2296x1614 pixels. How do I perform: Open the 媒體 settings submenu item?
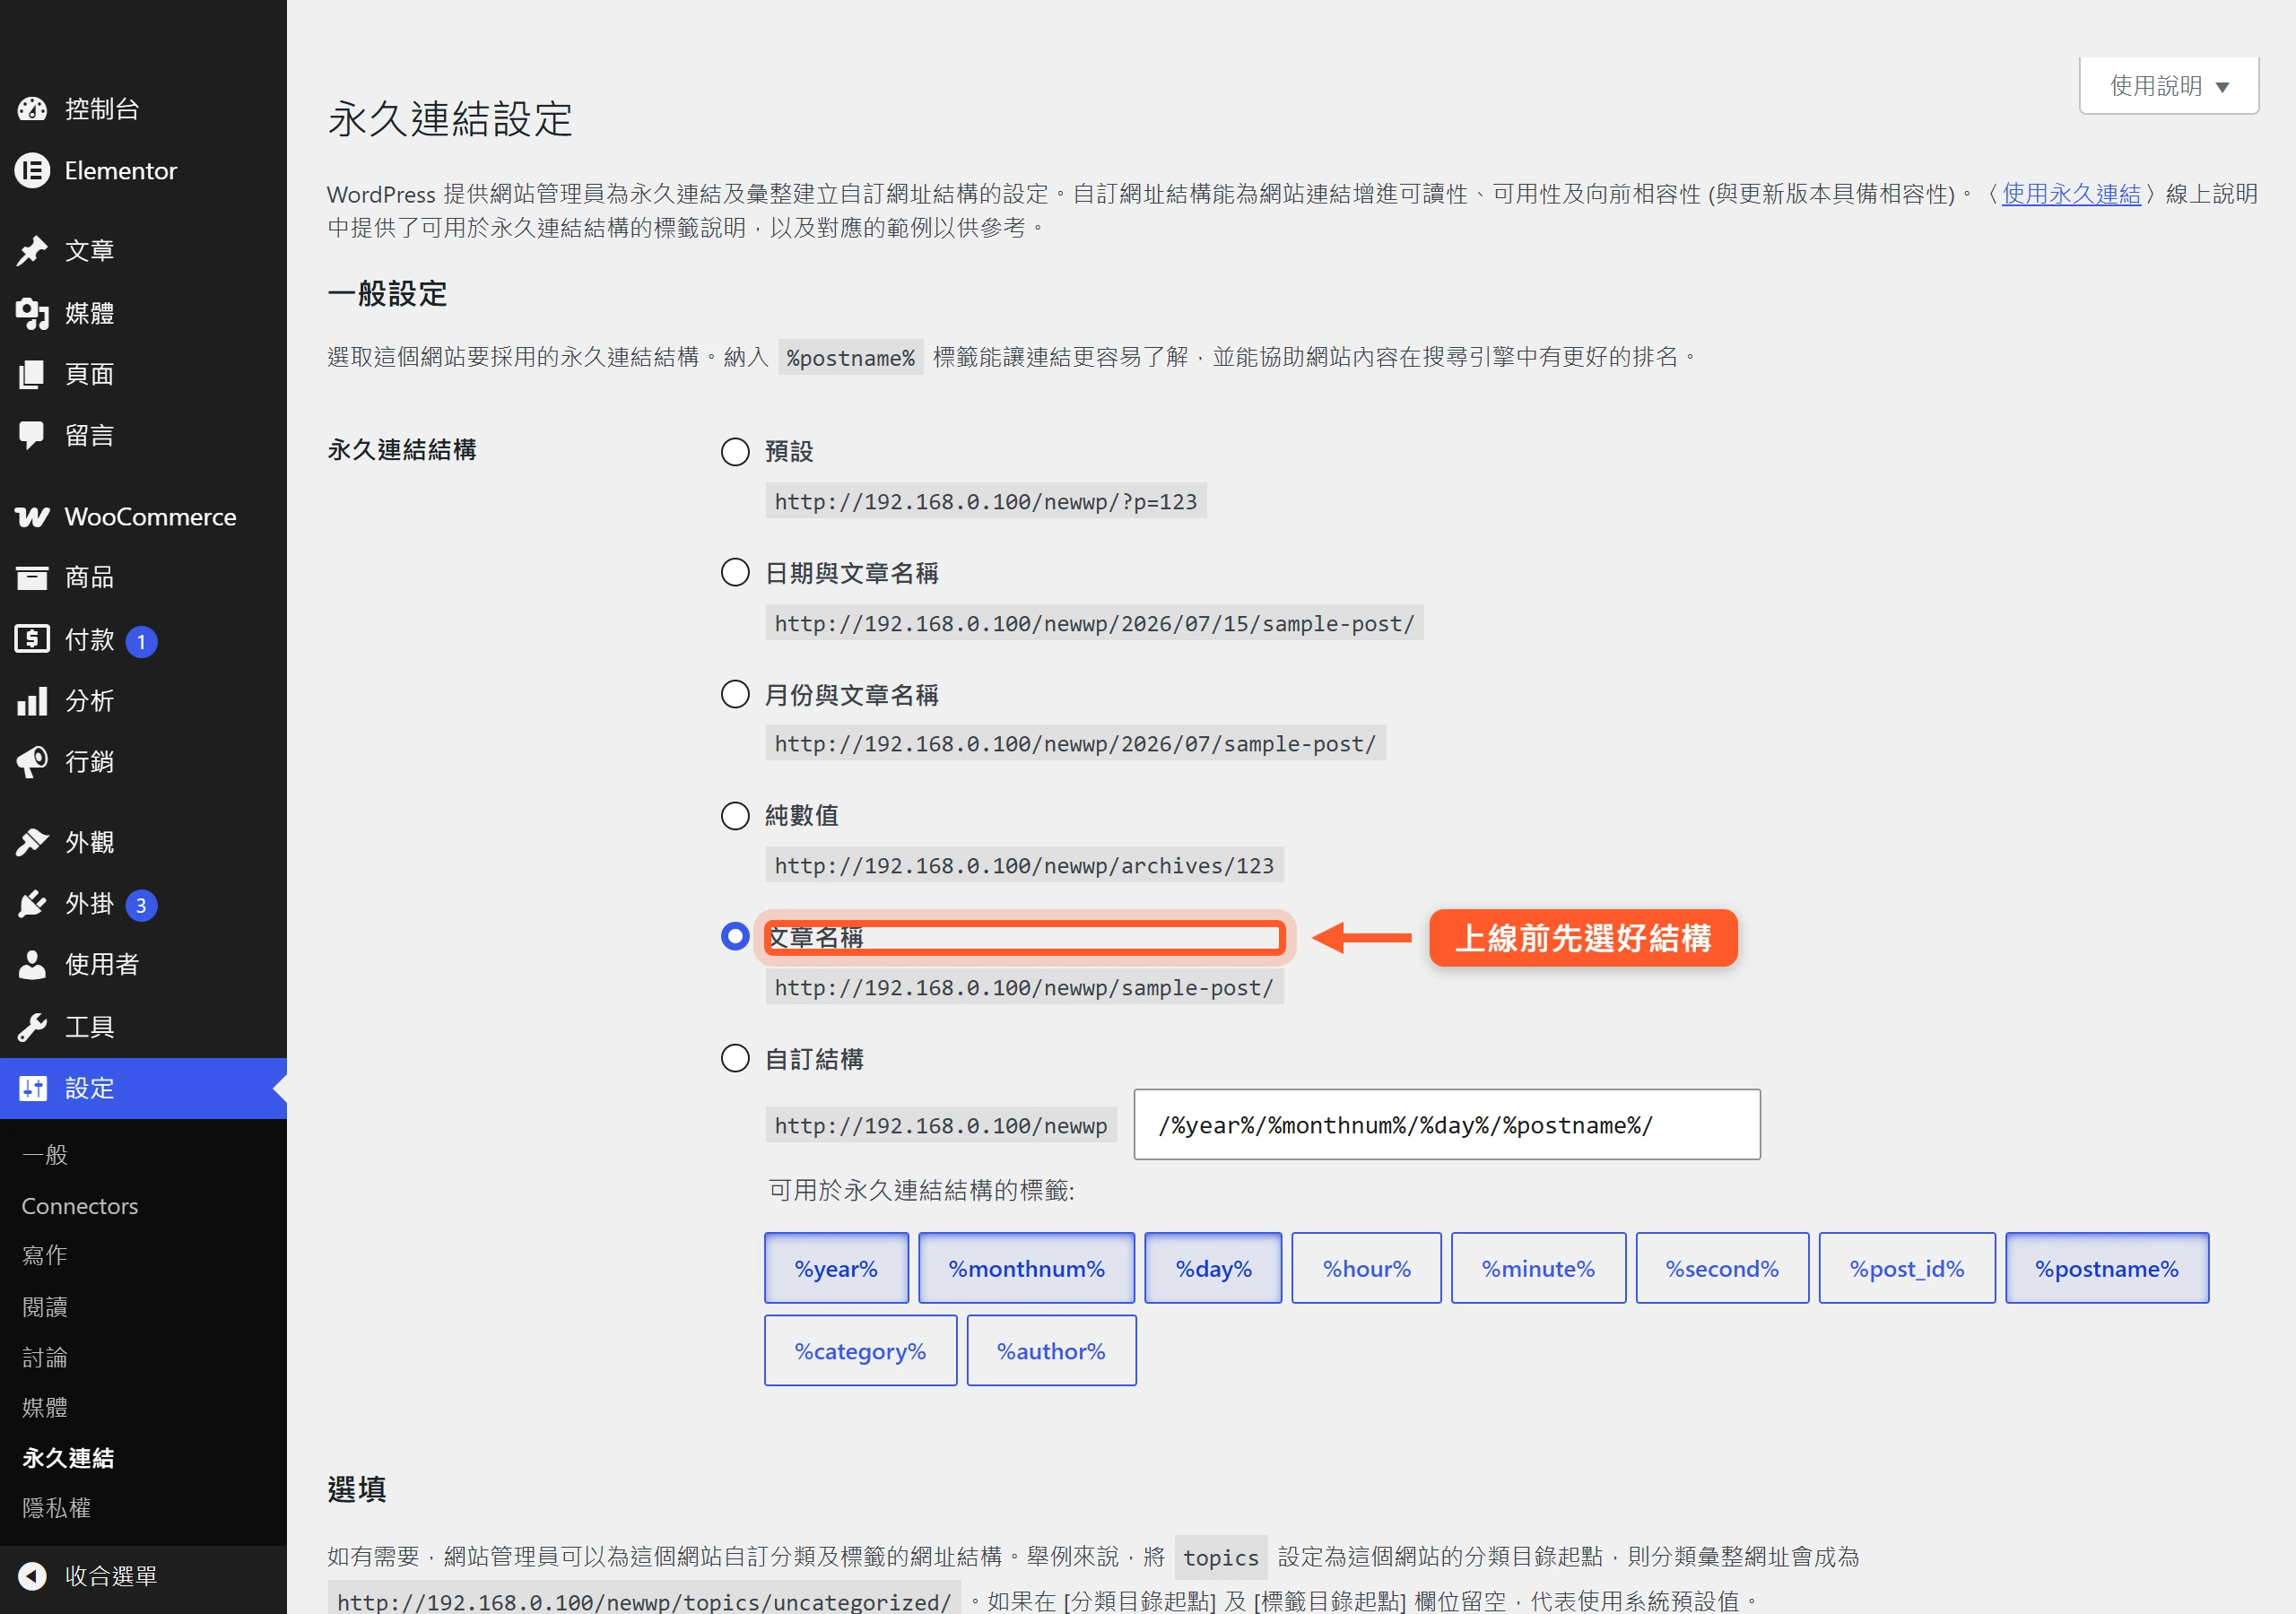(45, 1408)
